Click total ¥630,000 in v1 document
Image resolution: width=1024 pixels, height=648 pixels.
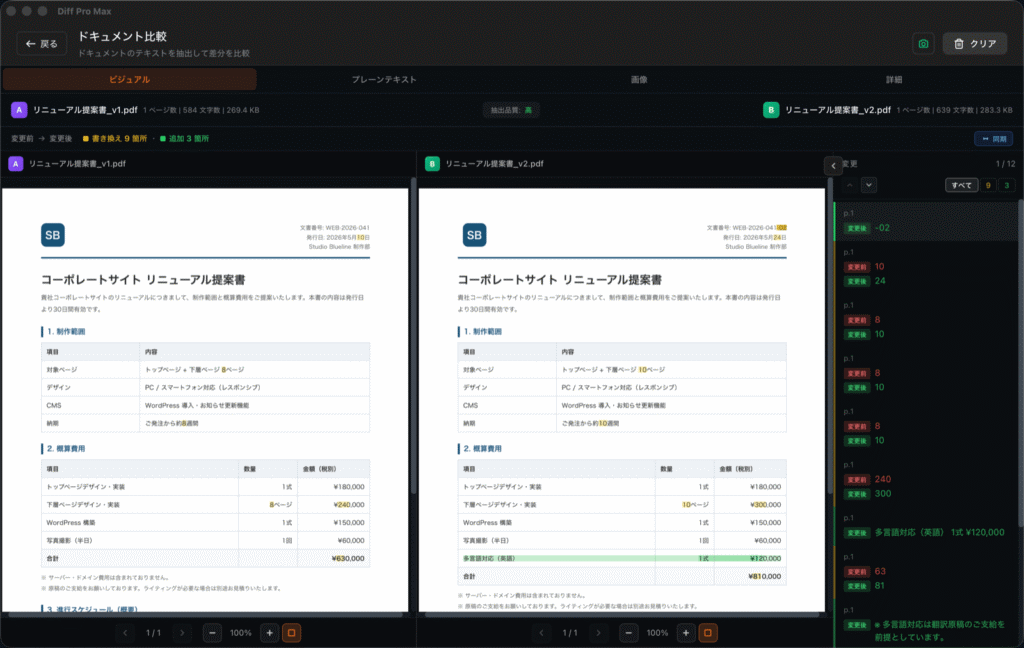coord(348,559)
